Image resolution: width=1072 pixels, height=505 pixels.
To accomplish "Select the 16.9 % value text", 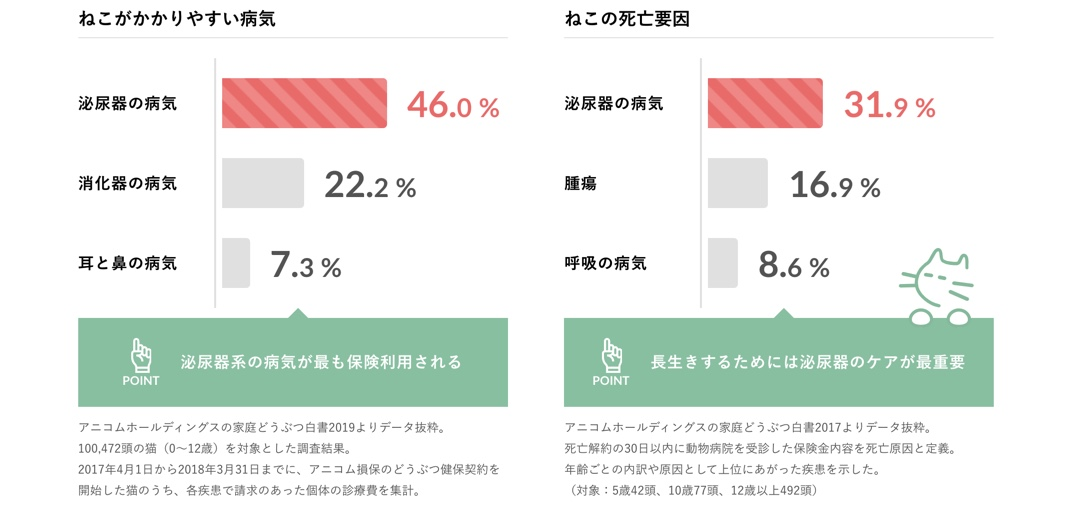I will coord(835,185).
